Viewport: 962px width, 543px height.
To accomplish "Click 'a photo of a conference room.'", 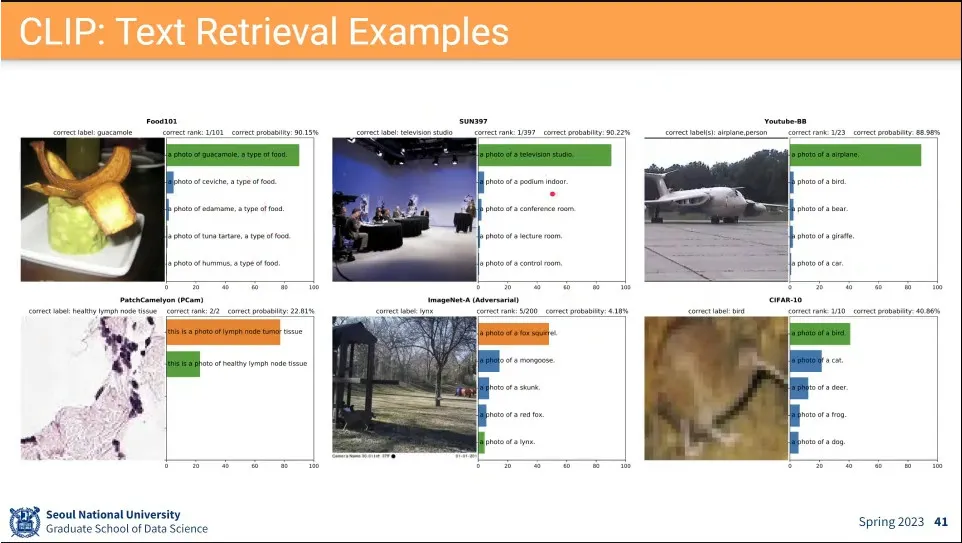I will pos(527,209).
